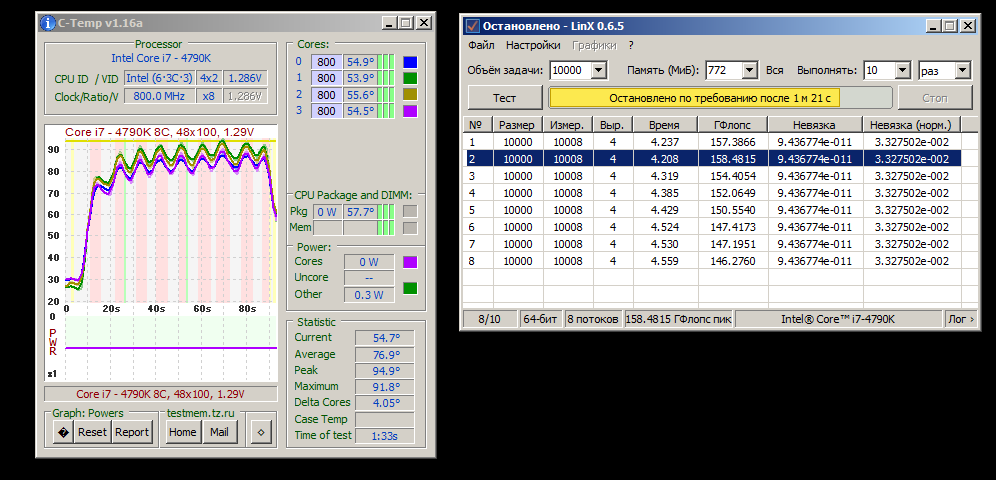Expand the раз units dropdown

(x=963, y=70)
